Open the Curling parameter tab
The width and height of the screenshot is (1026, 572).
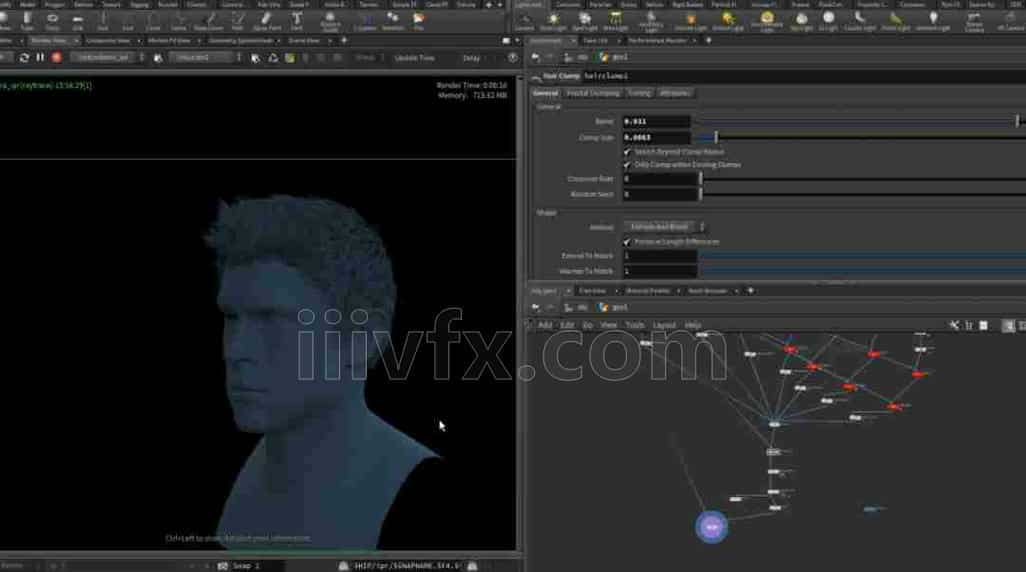639,94
